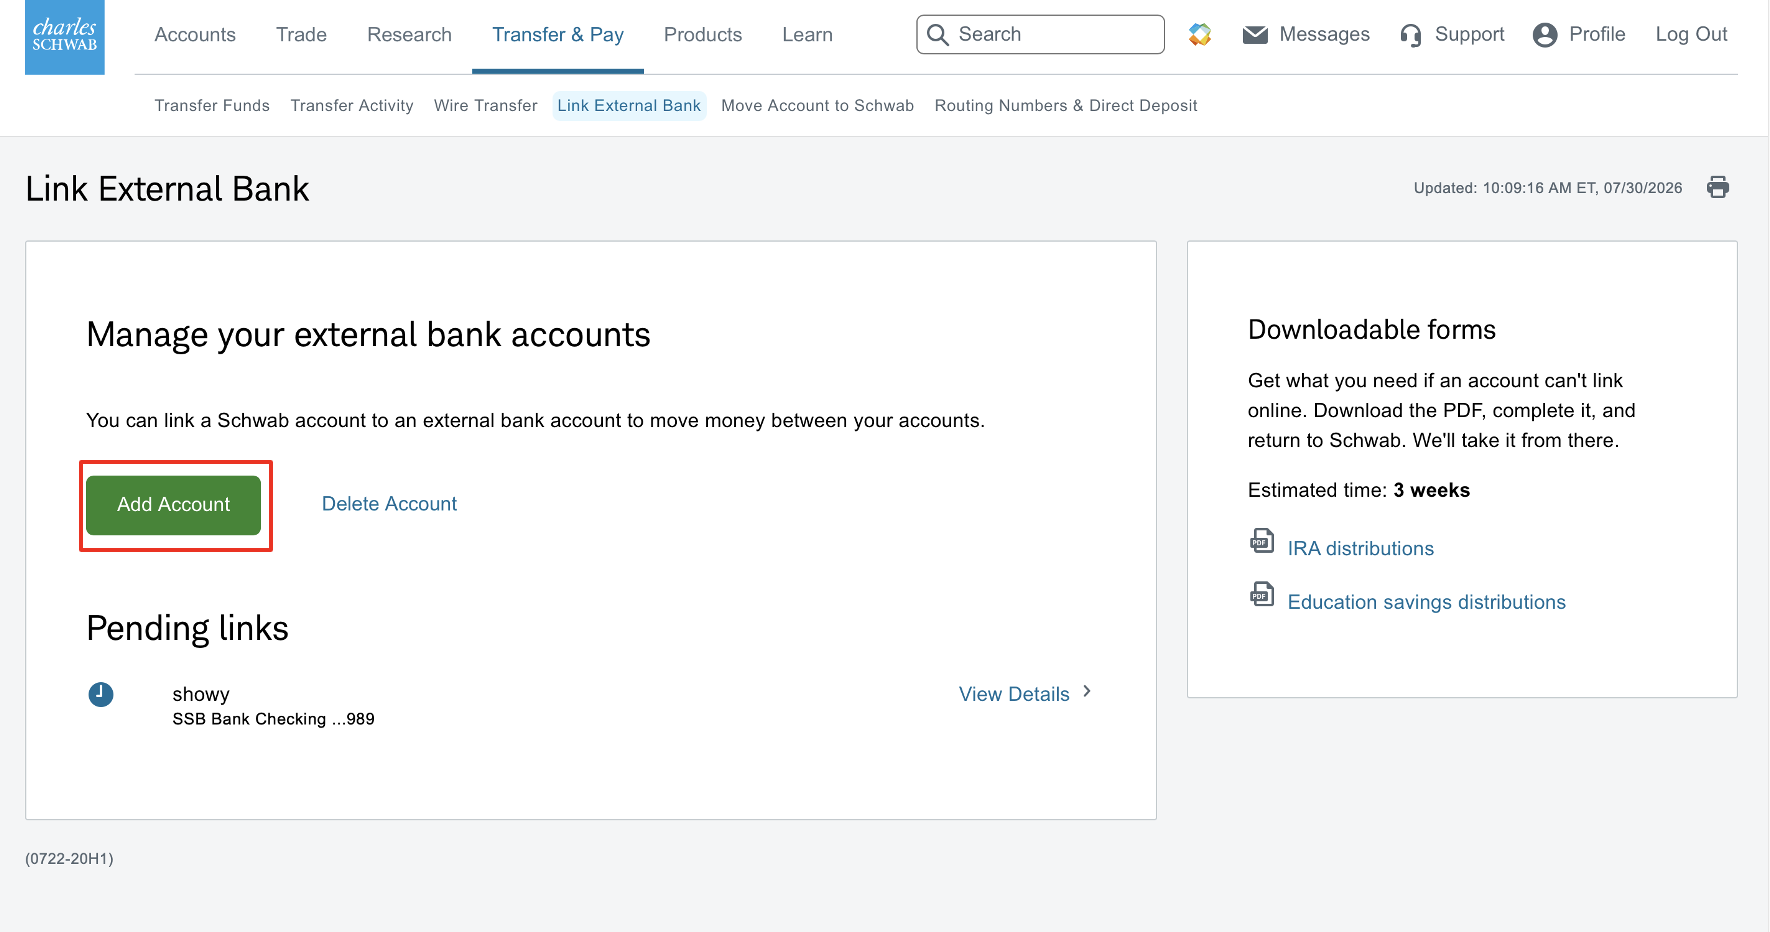Click the IRA distributions PDF icon

point(1262,541)
